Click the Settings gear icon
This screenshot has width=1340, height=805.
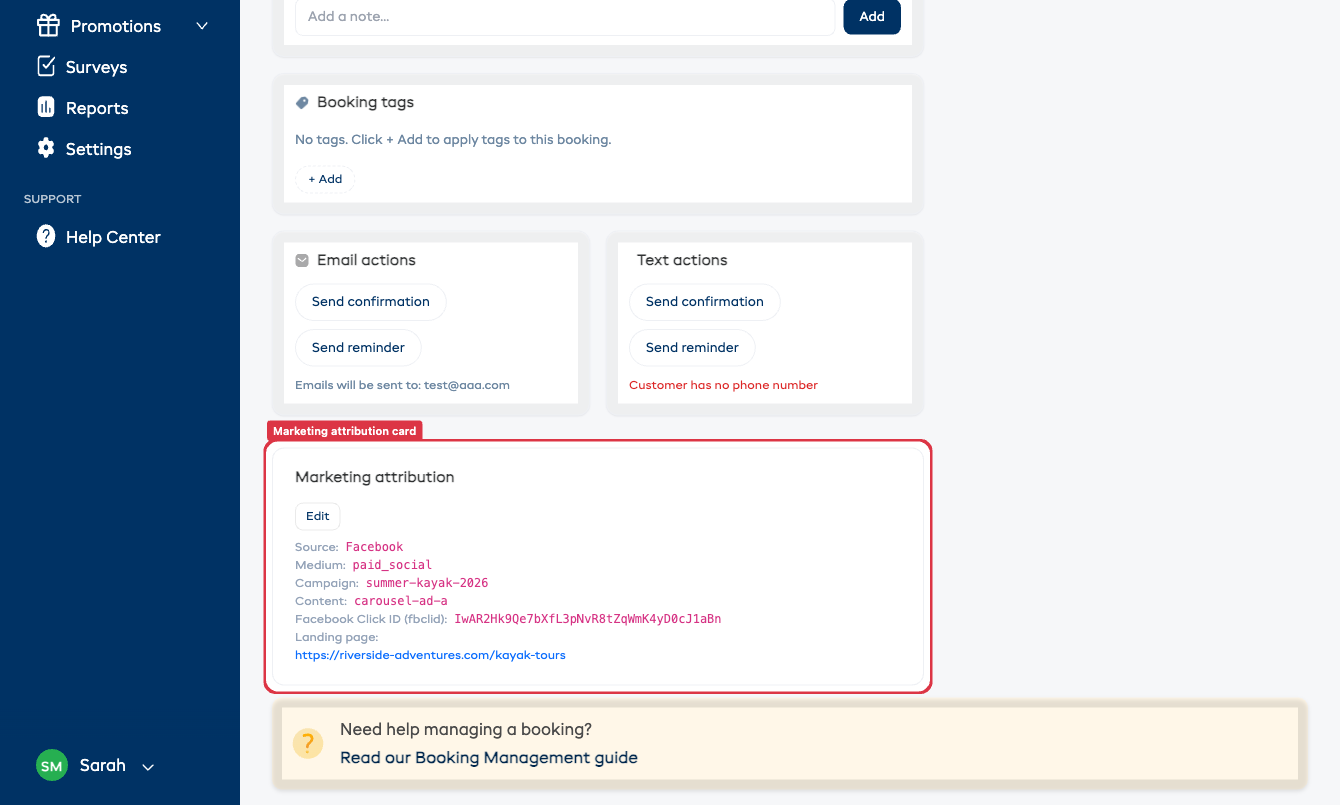tap(46, 148)
